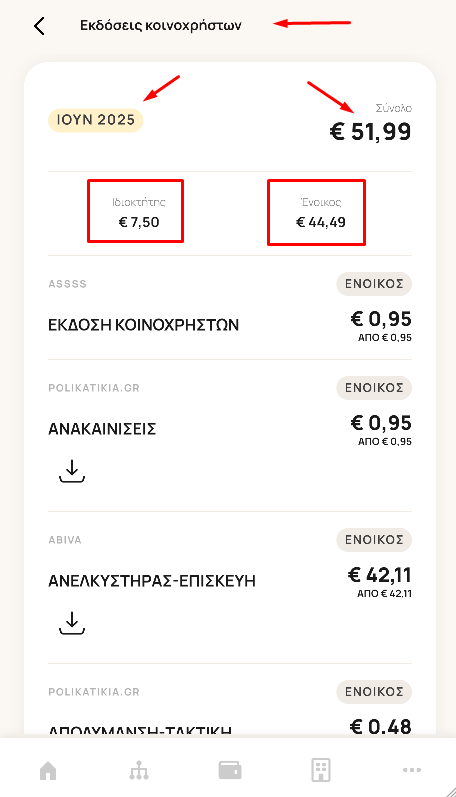456x797 pixels.
Task: Tap the total amount € 51,99
Action: [371, 132]
